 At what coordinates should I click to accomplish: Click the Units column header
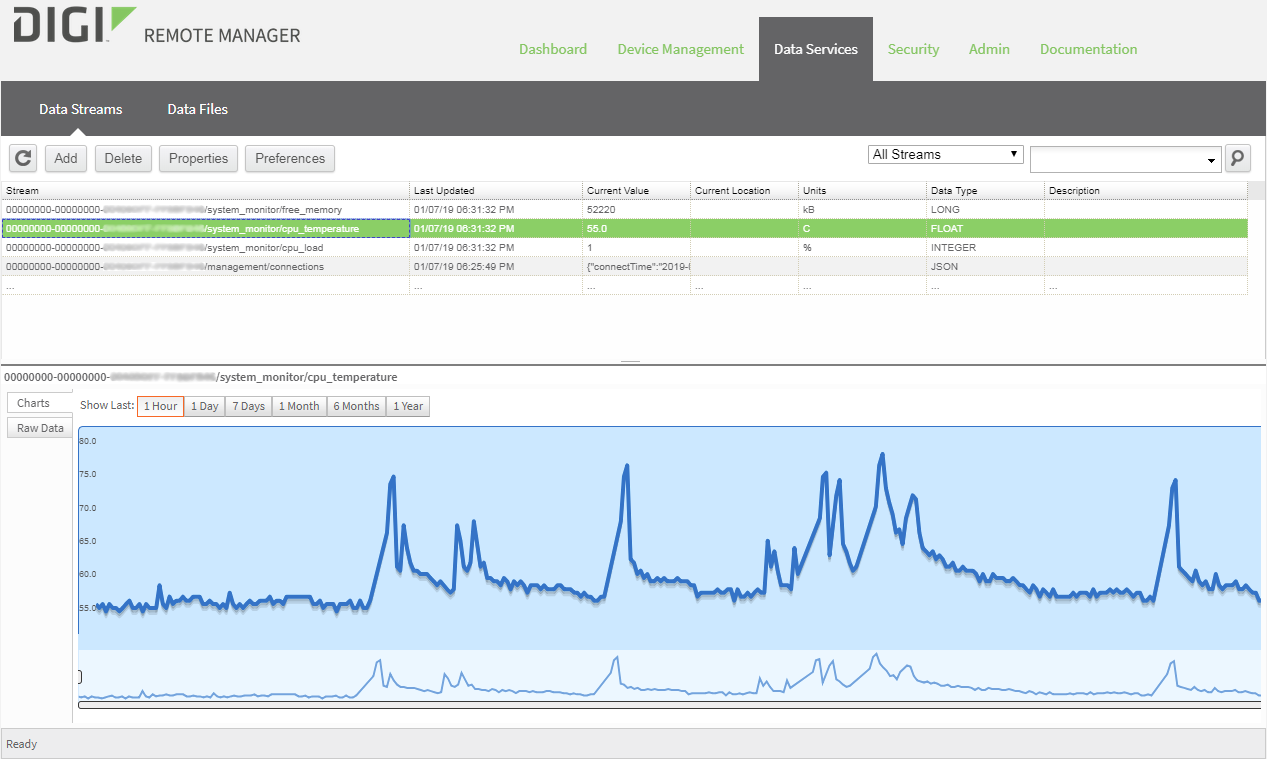coord(863,190)
